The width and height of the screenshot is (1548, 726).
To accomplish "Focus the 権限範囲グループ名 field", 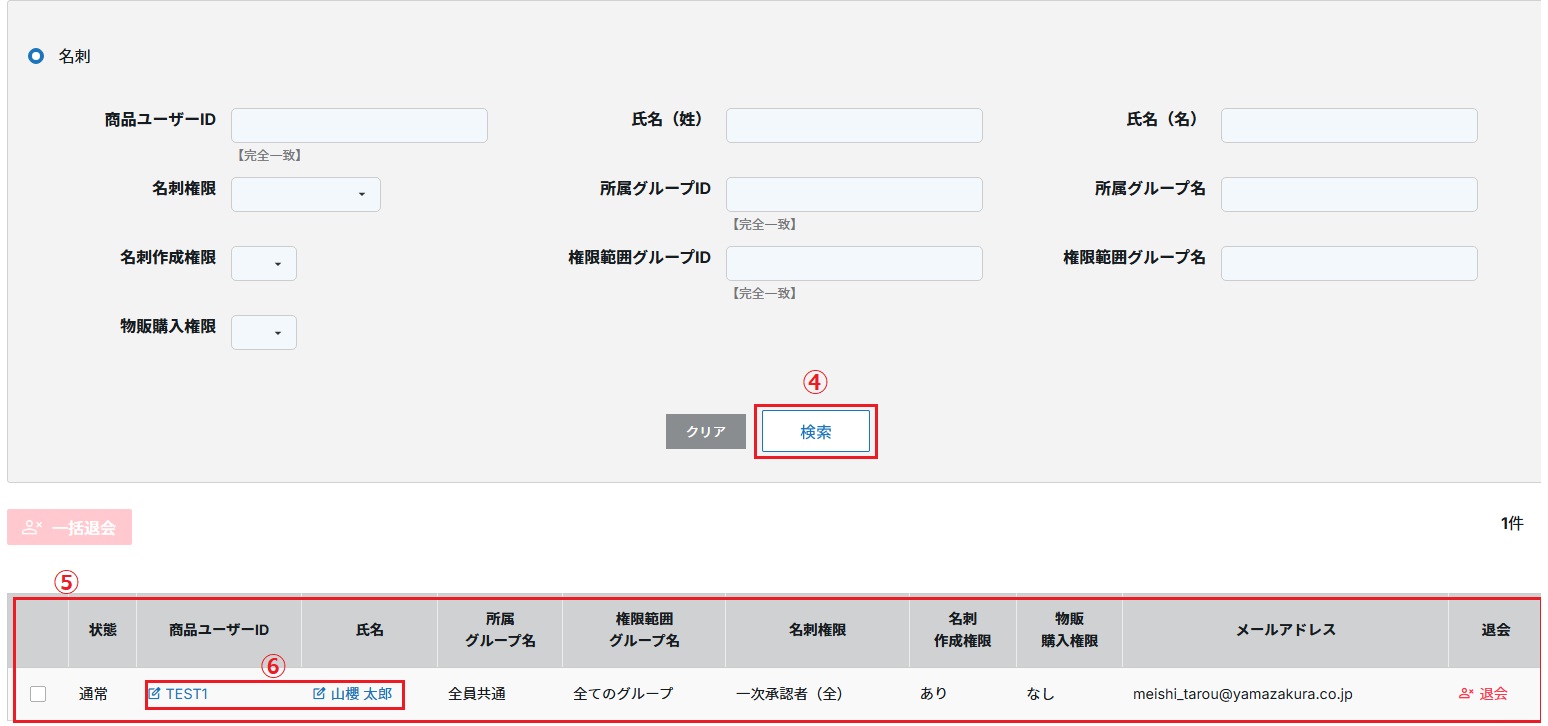I will 1349,263.
